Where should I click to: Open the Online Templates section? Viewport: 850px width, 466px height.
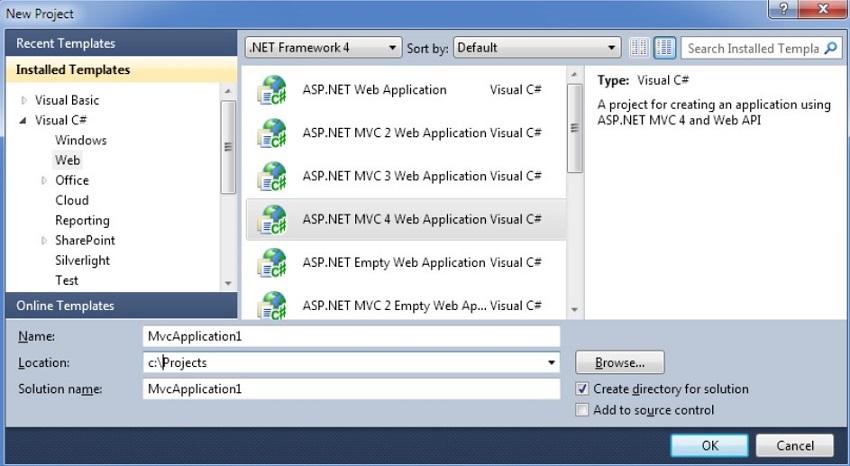point(121,306)
